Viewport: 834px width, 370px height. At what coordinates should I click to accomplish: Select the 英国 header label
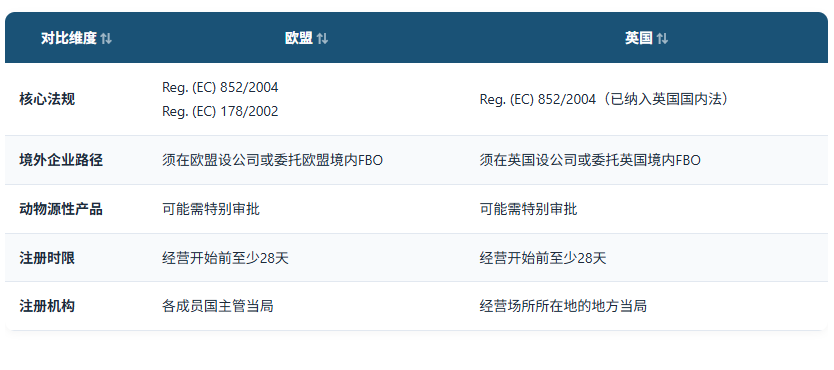[639, 38]
